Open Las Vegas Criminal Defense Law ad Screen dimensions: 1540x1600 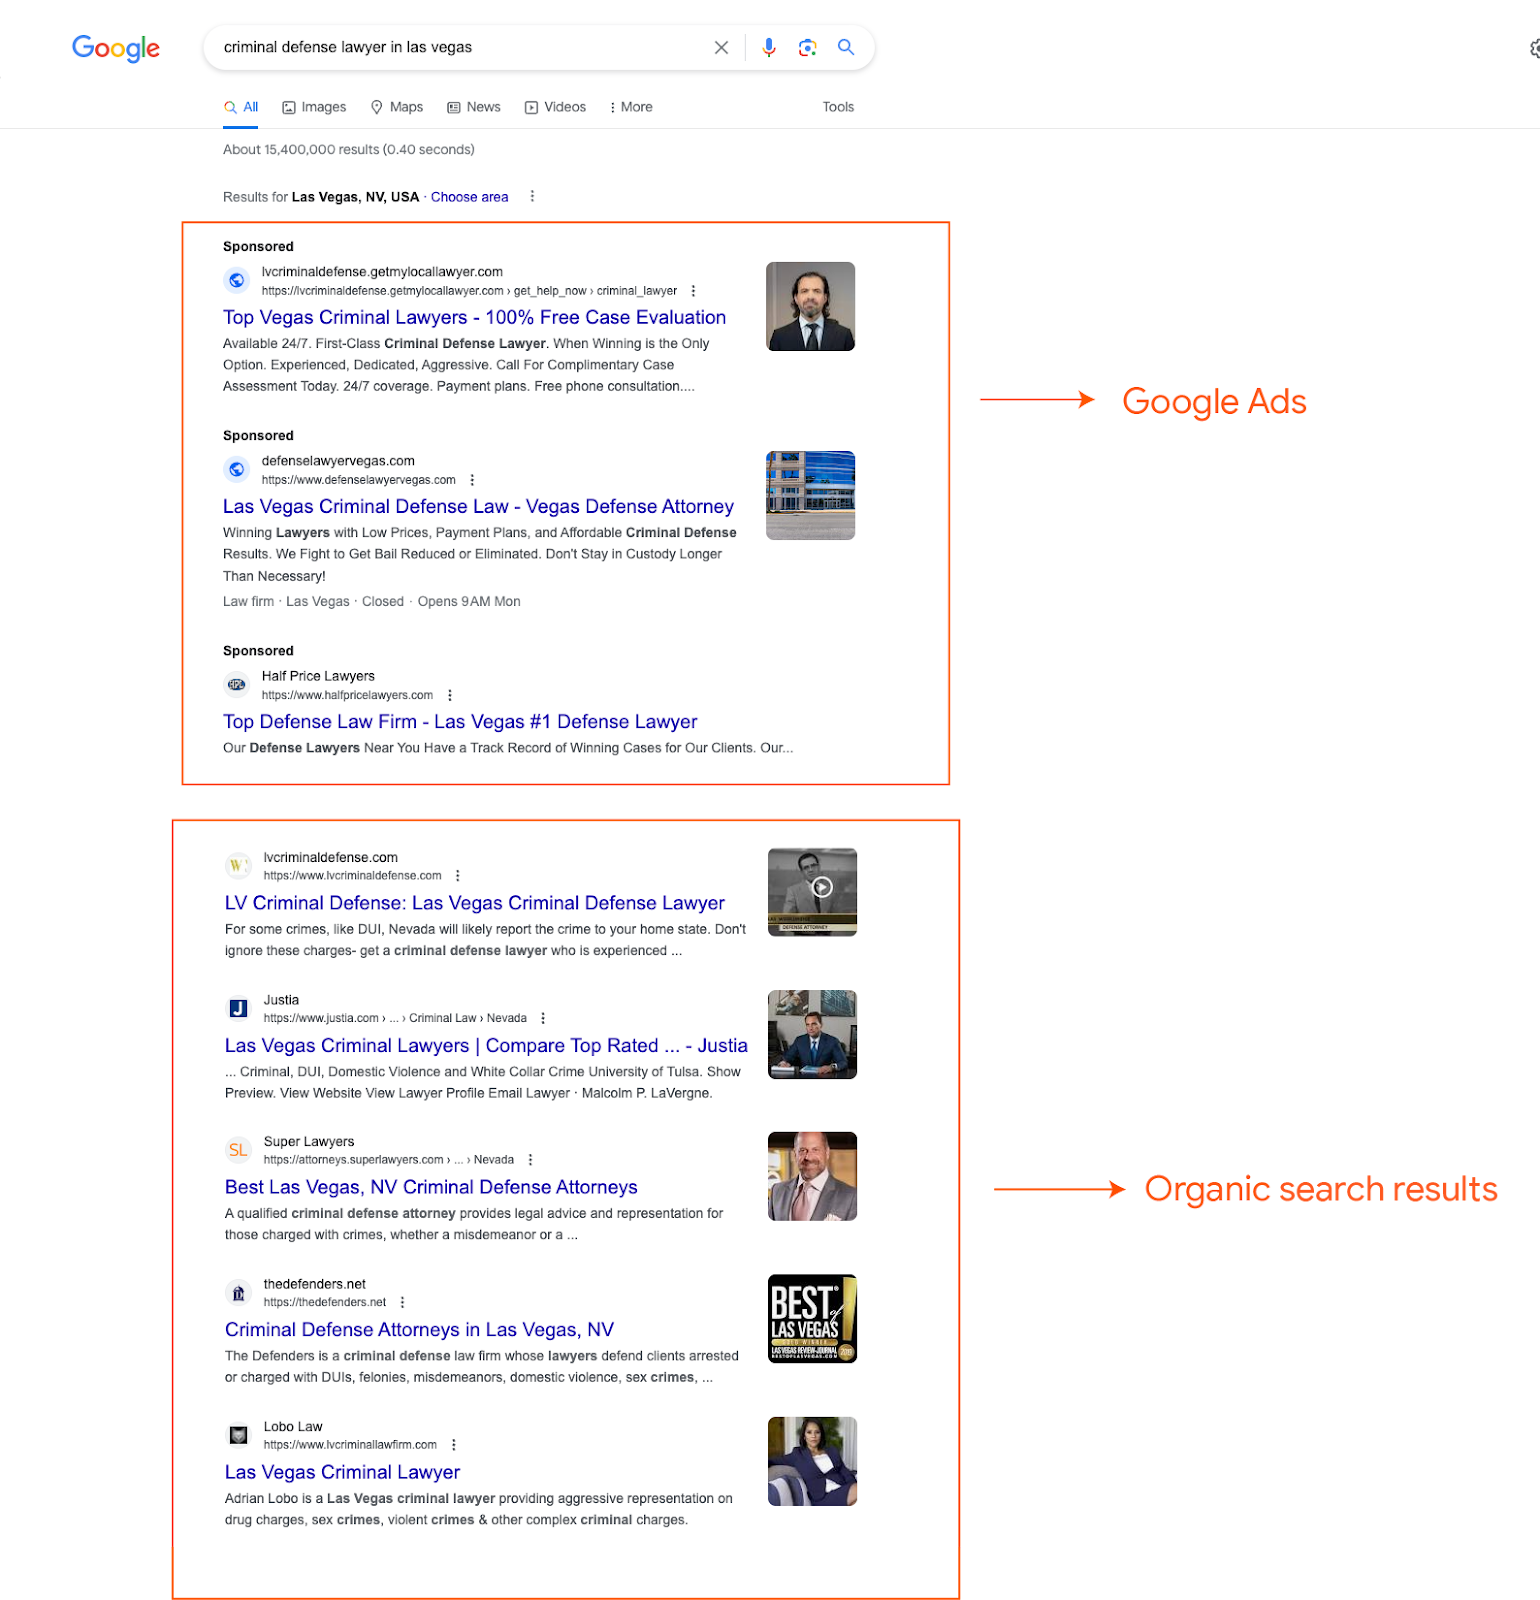(x=478, y=506)
